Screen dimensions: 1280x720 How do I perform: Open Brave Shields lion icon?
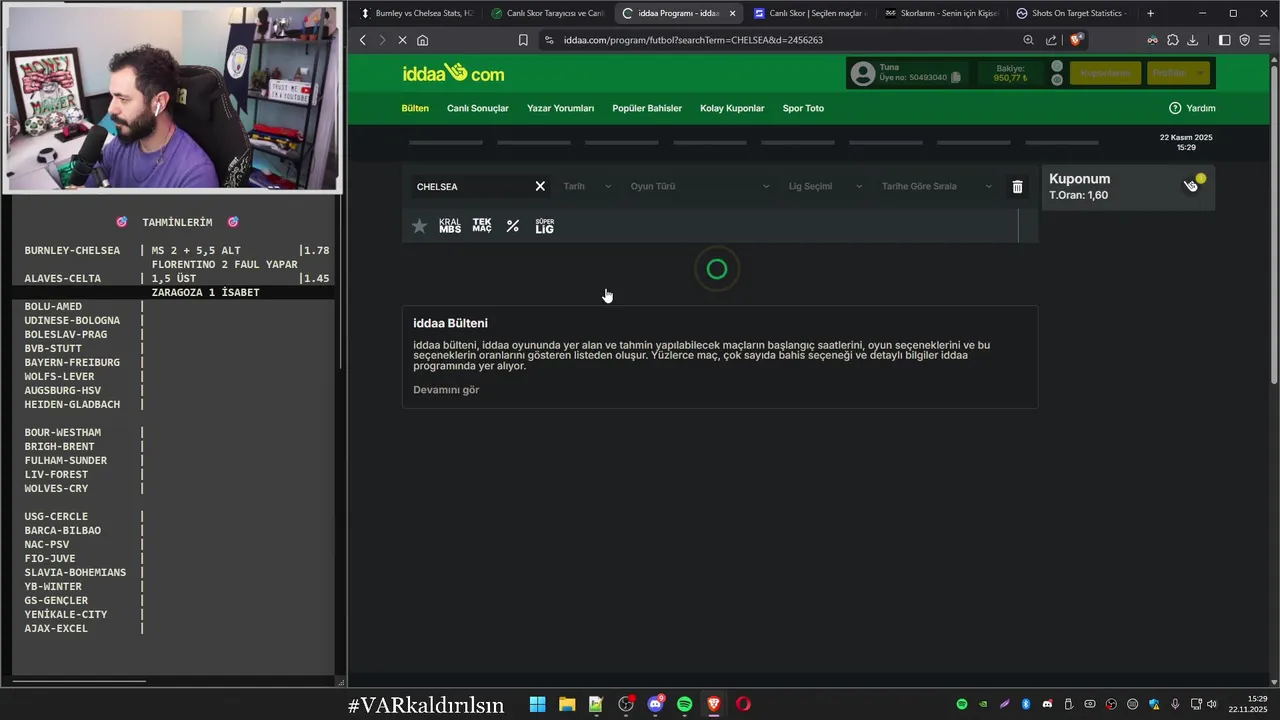pos(1077,40)
